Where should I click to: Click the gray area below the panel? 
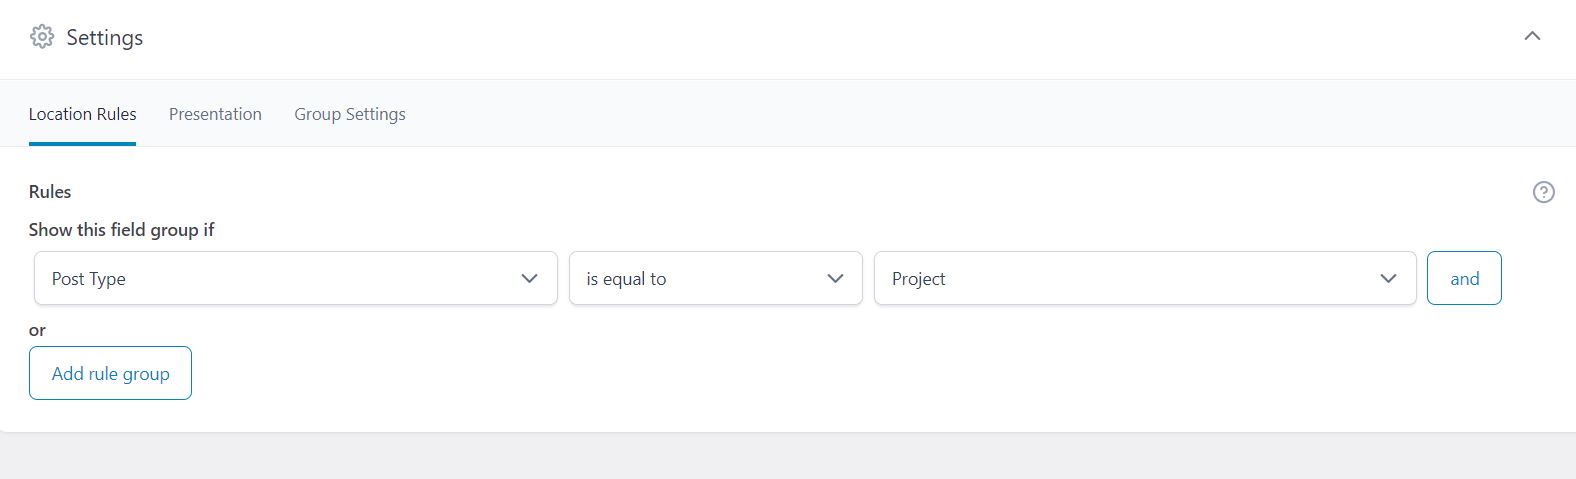click(788, 458)
